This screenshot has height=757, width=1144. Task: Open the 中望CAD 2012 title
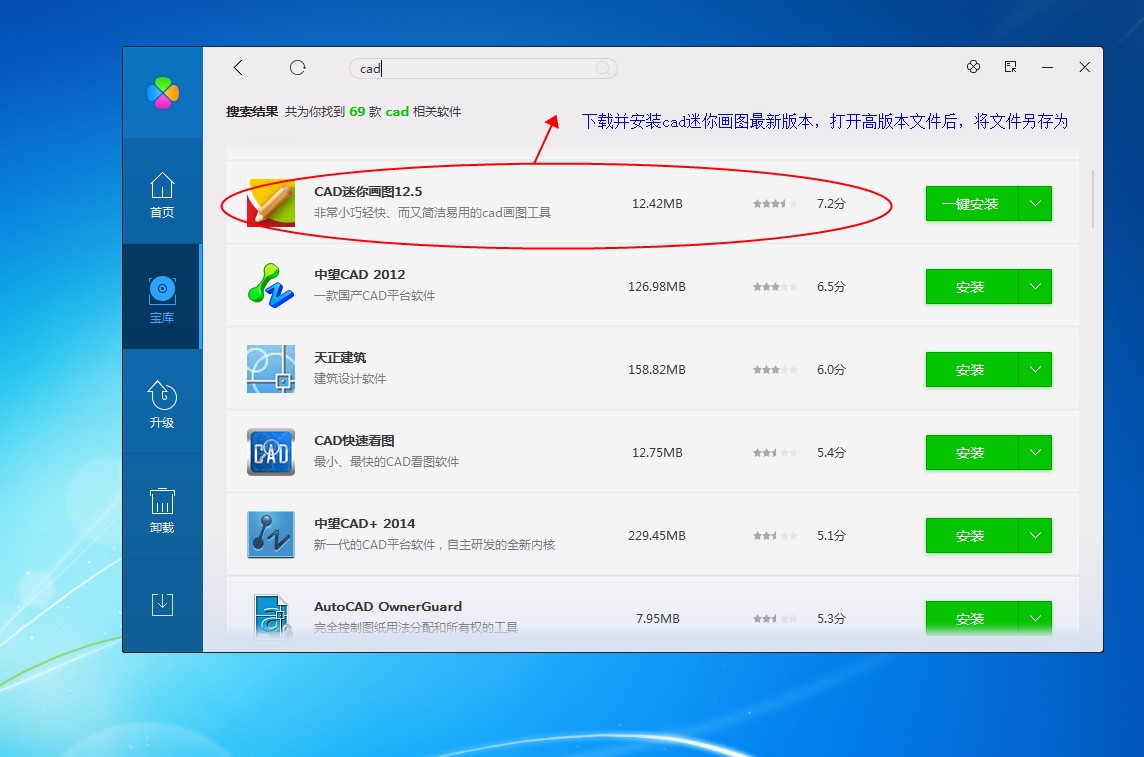coord(359,275)
